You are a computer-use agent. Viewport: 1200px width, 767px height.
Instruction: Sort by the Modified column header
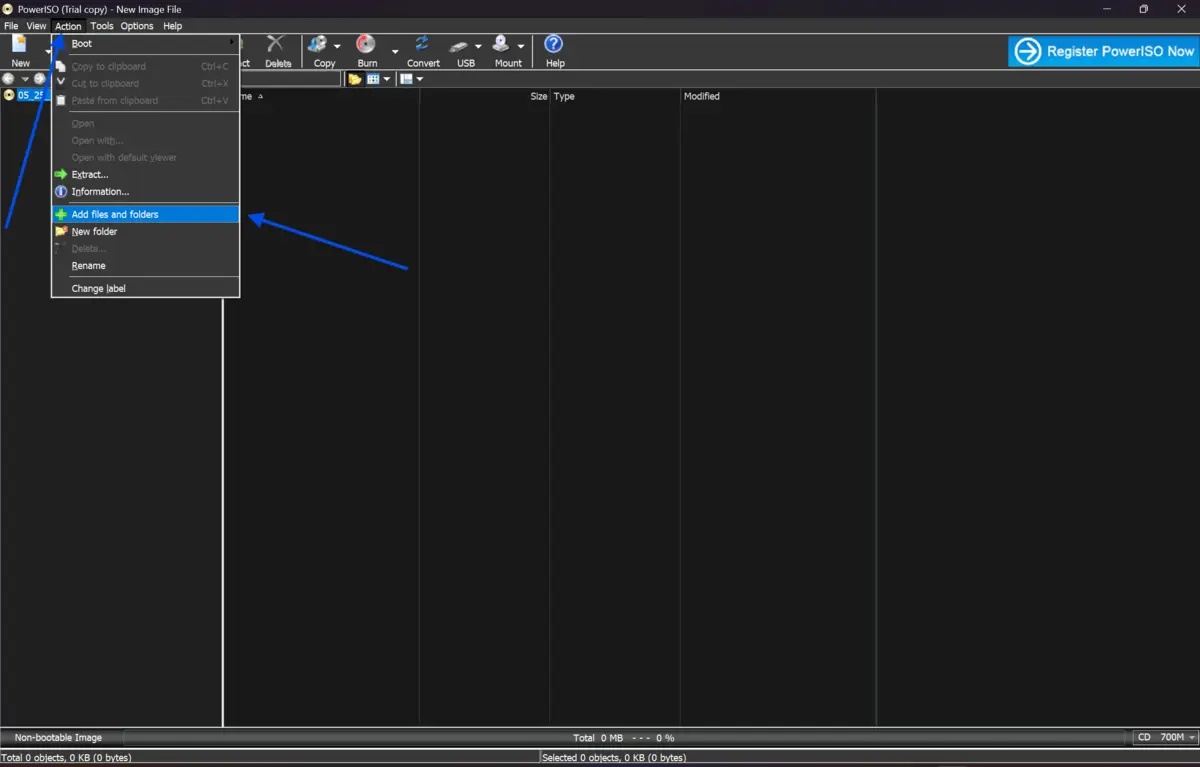[x=778, y=96]
